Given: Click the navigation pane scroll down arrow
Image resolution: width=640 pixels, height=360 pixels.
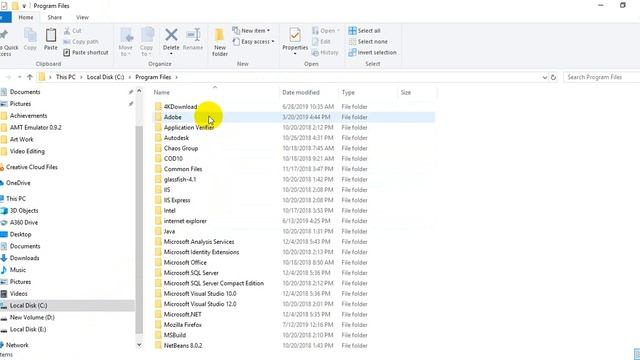Looking at the screenshot, I should coord(139,345).
